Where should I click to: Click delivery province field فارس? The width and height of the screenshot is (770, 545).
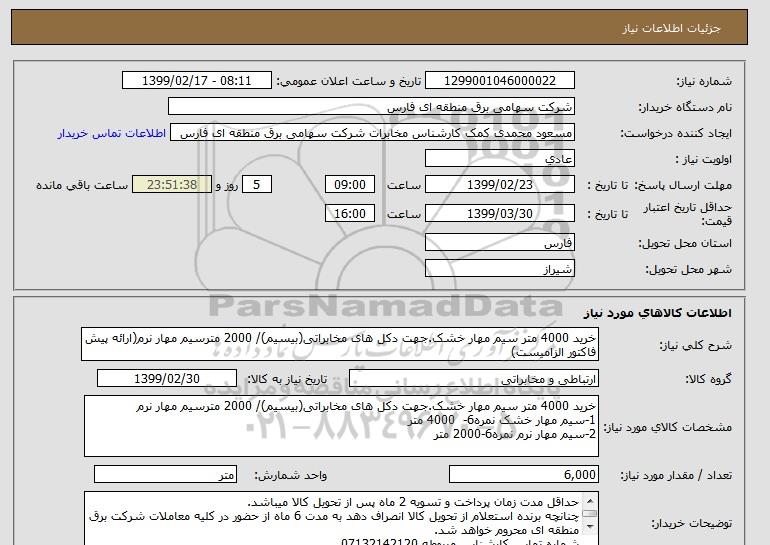[499, 243]
